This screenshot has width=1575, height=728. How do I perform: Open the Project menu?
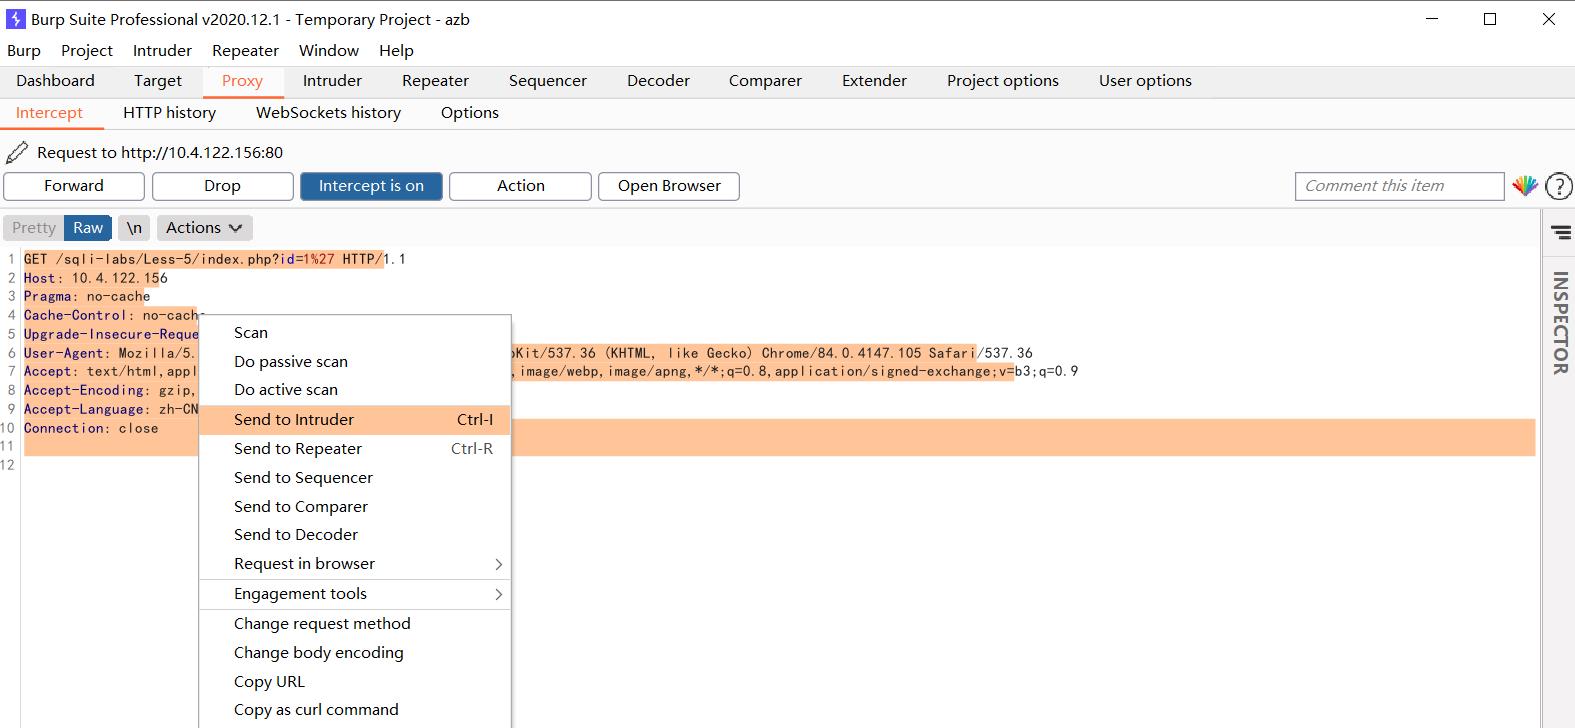(x=87, y=50)
